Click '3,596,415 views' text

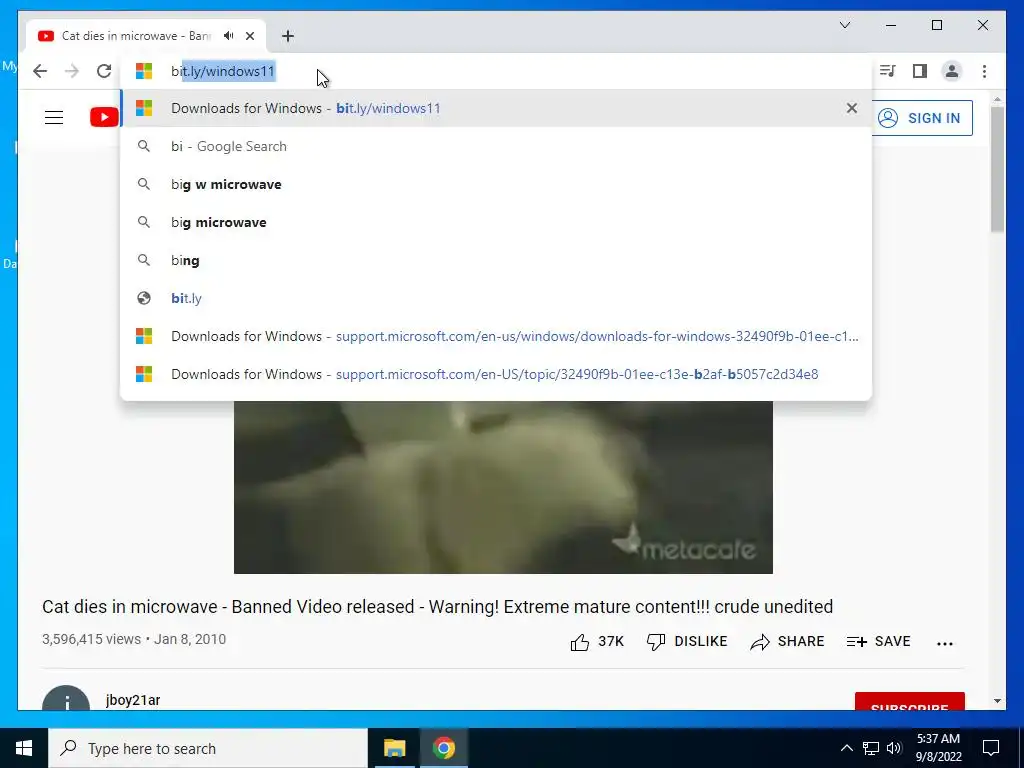click(x=91, y=639)
